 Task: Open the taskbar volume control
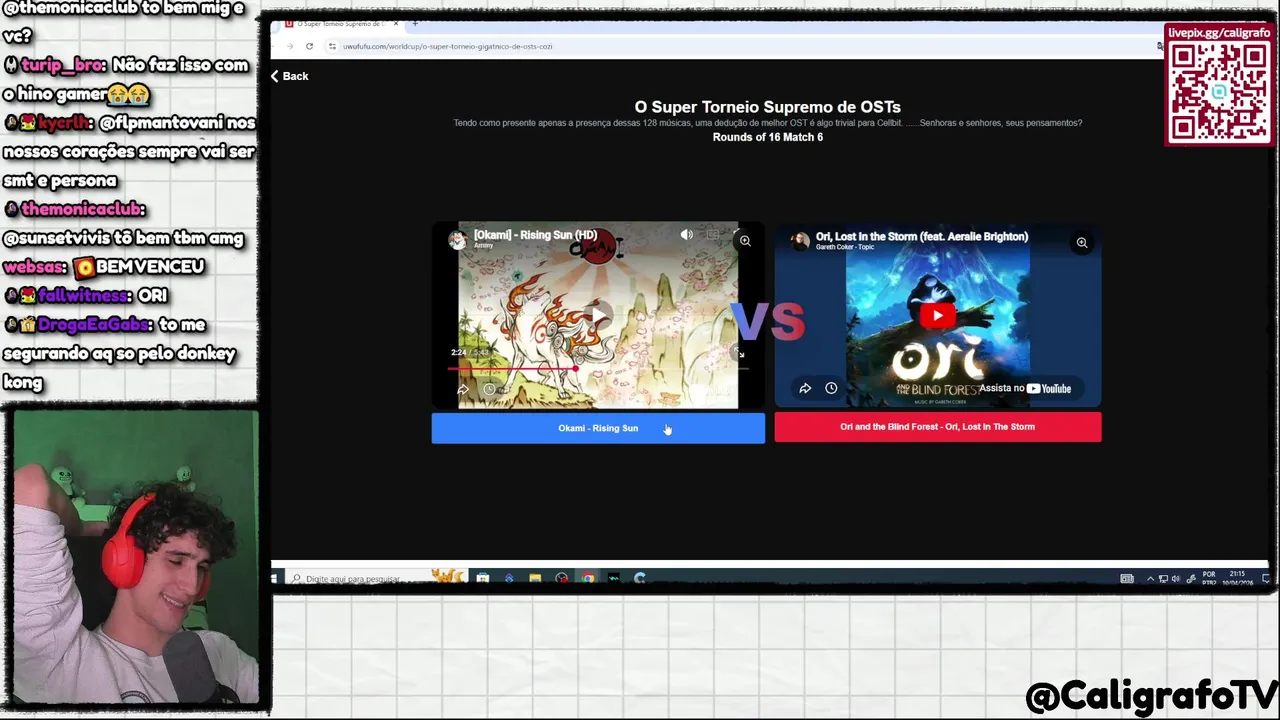pos(1175,578)
